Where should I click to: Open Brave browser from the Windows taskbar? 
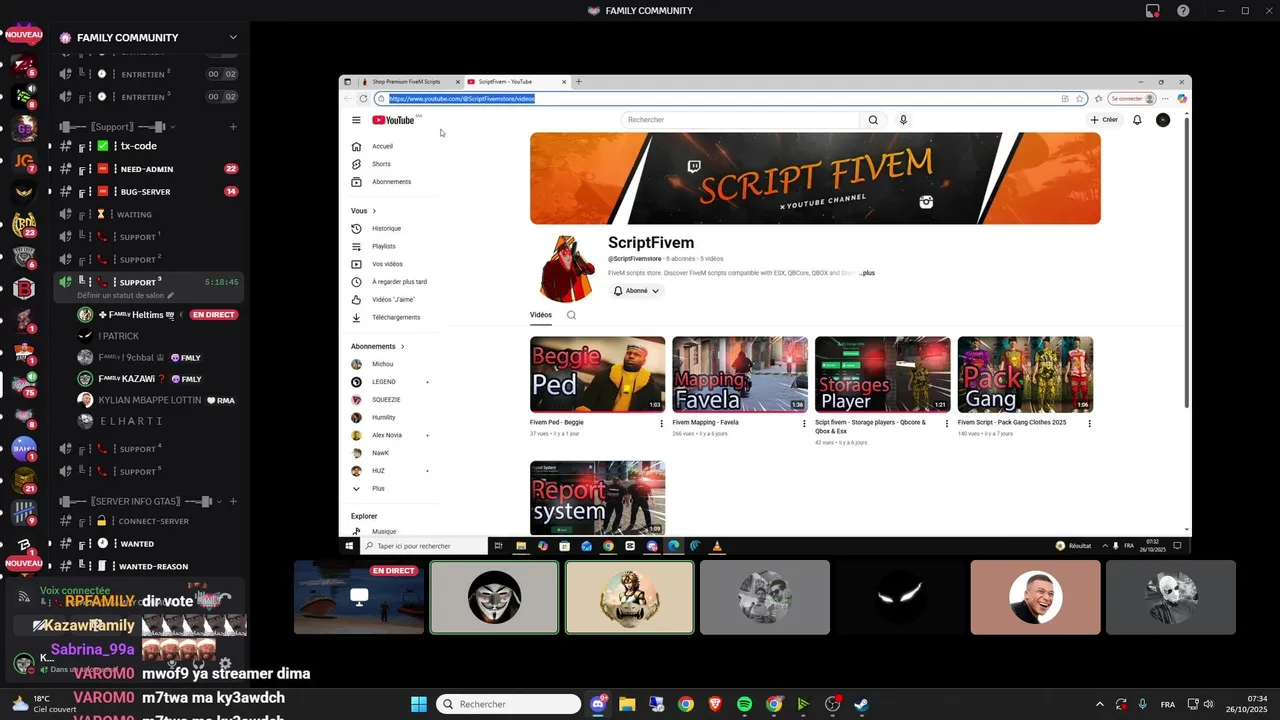point(715,704)
